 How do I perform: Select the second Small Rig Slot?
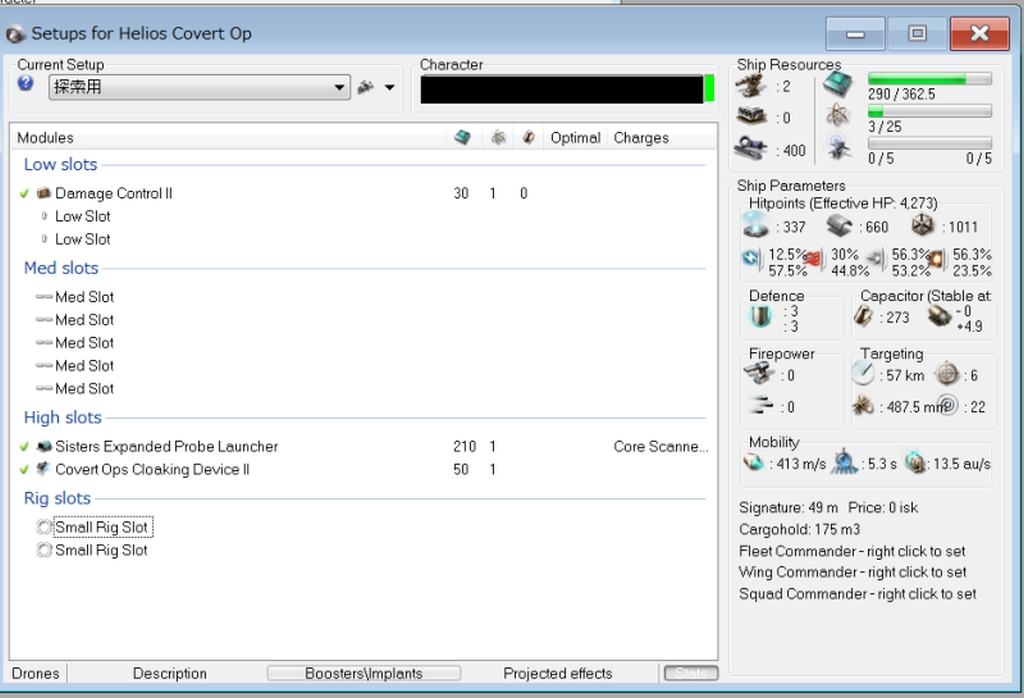click(101, 550)
